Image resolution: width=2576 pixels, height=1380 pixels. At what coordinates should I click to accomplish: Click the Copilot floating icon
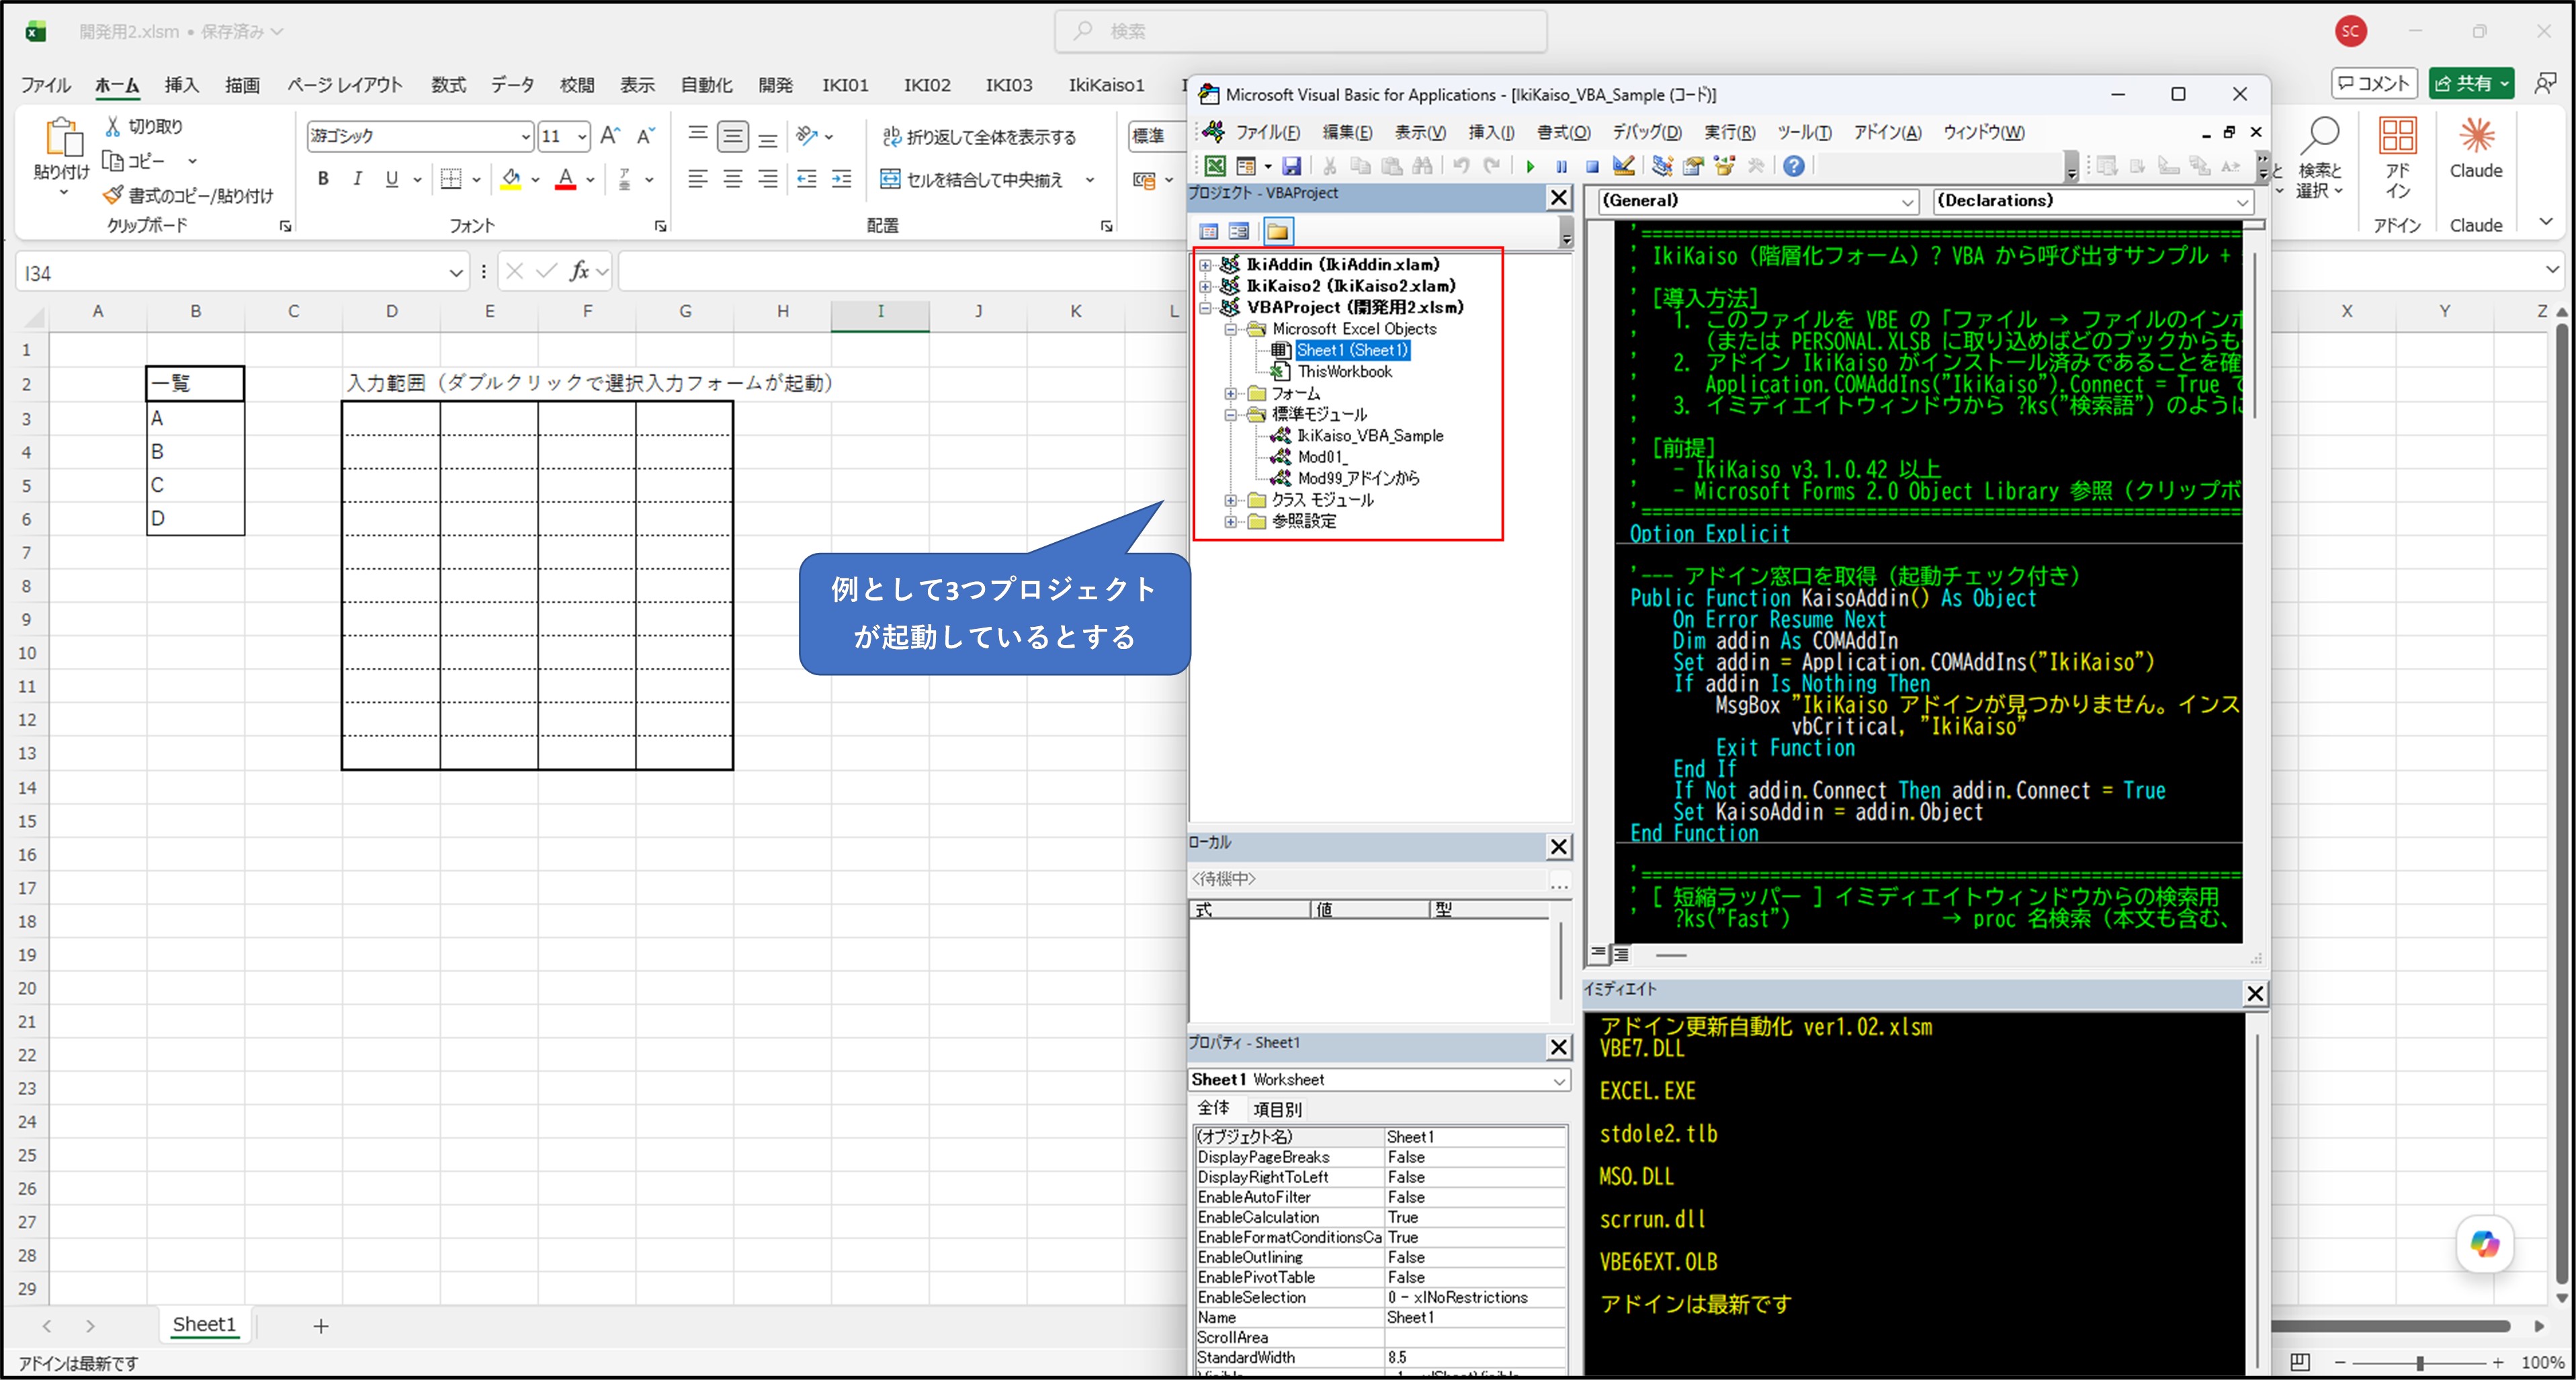click(x=2485, y=1243)
